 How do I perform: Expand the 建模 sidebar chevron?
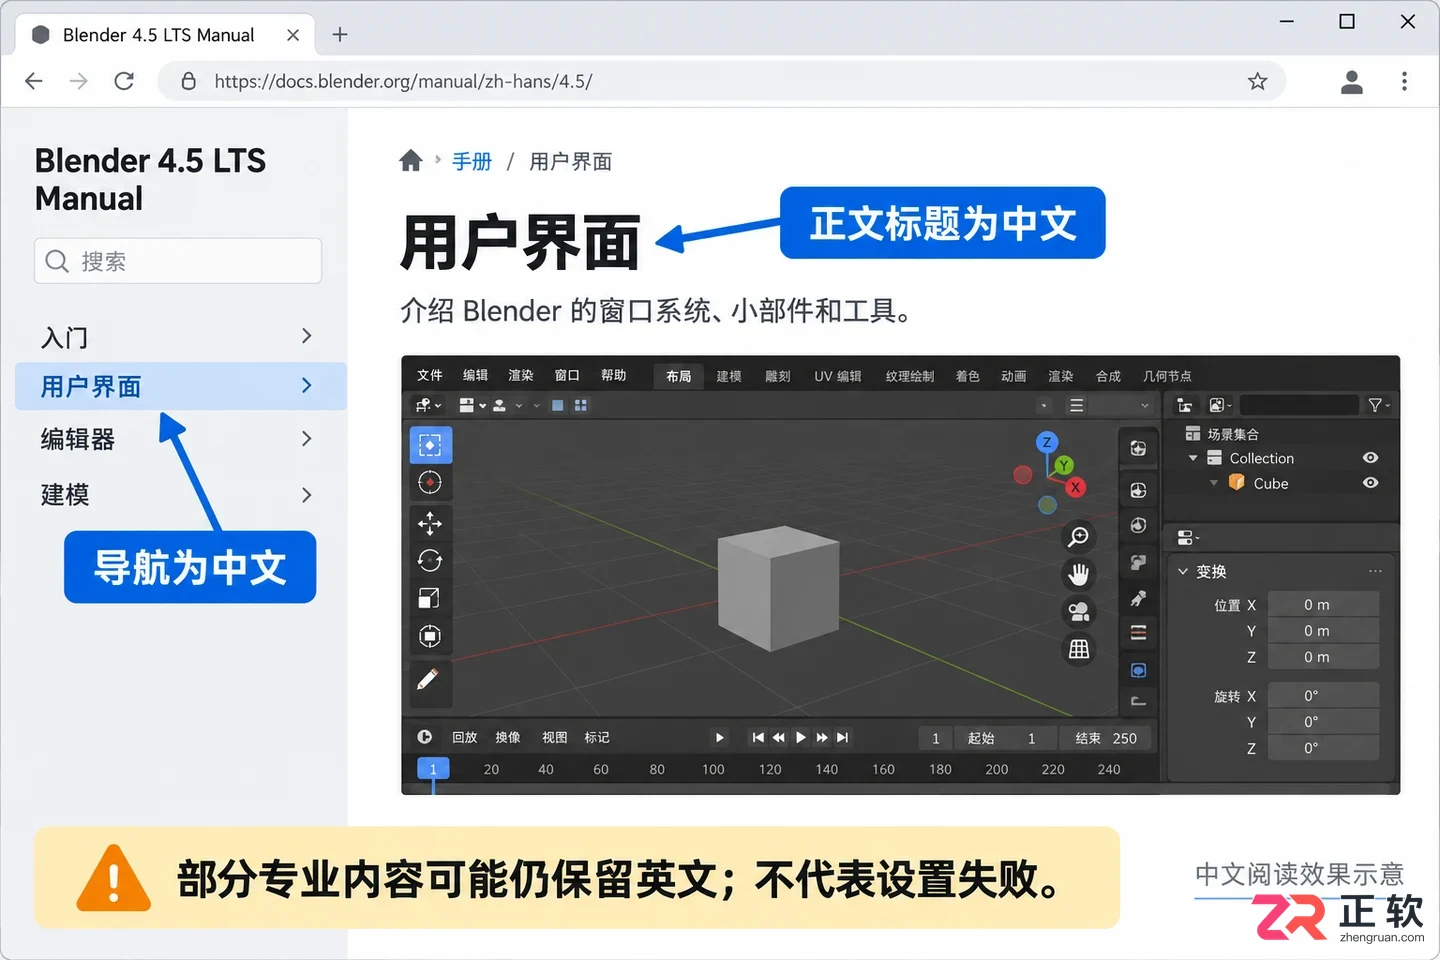coord(307,495)
